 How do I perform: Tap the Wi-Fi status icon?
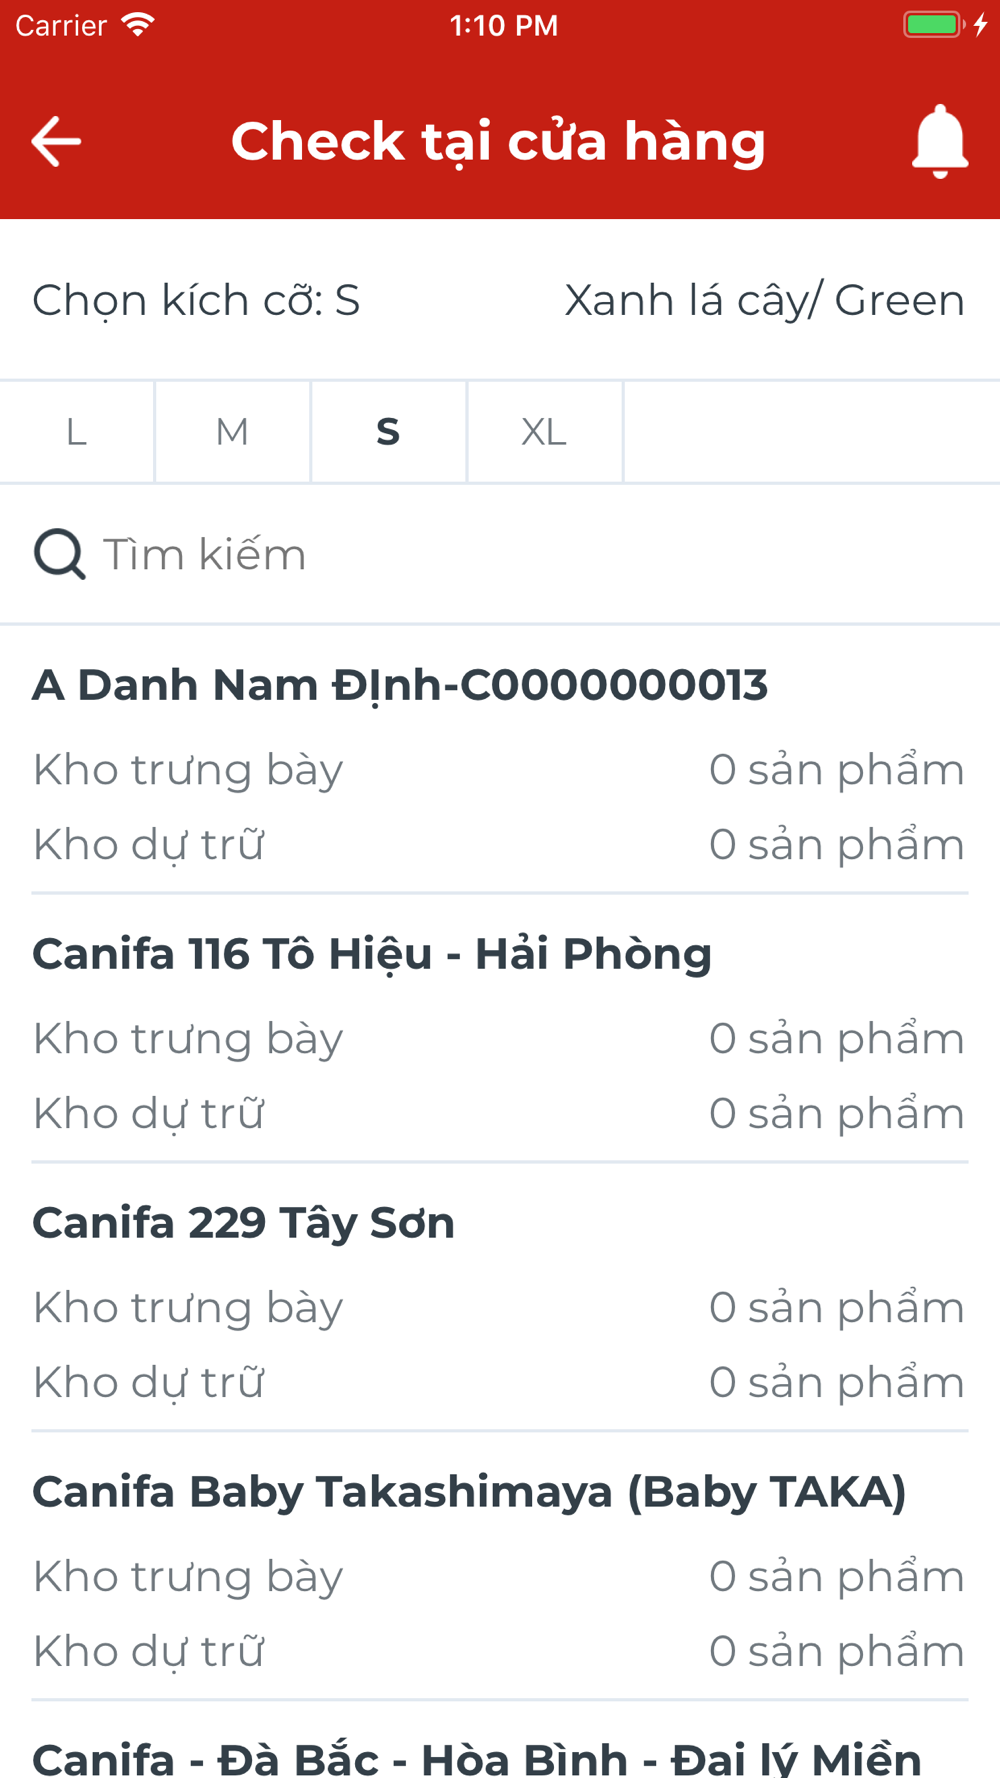click(137, 24)
